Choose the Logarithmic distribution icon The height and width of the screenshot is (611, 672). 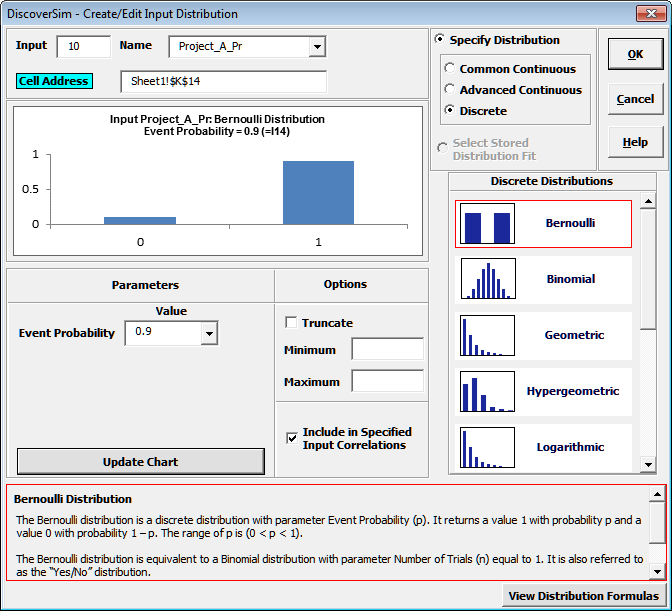click(x=487, y=447)
